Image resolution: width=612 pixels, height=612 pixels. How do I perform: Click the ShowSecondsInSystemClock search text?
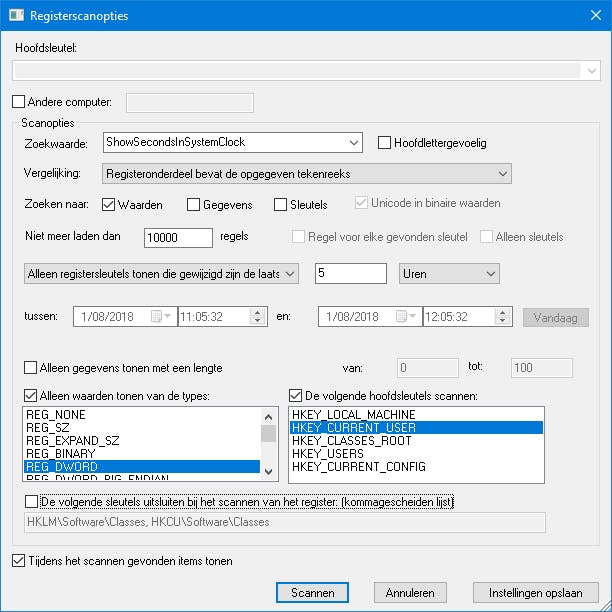[176, 142]
